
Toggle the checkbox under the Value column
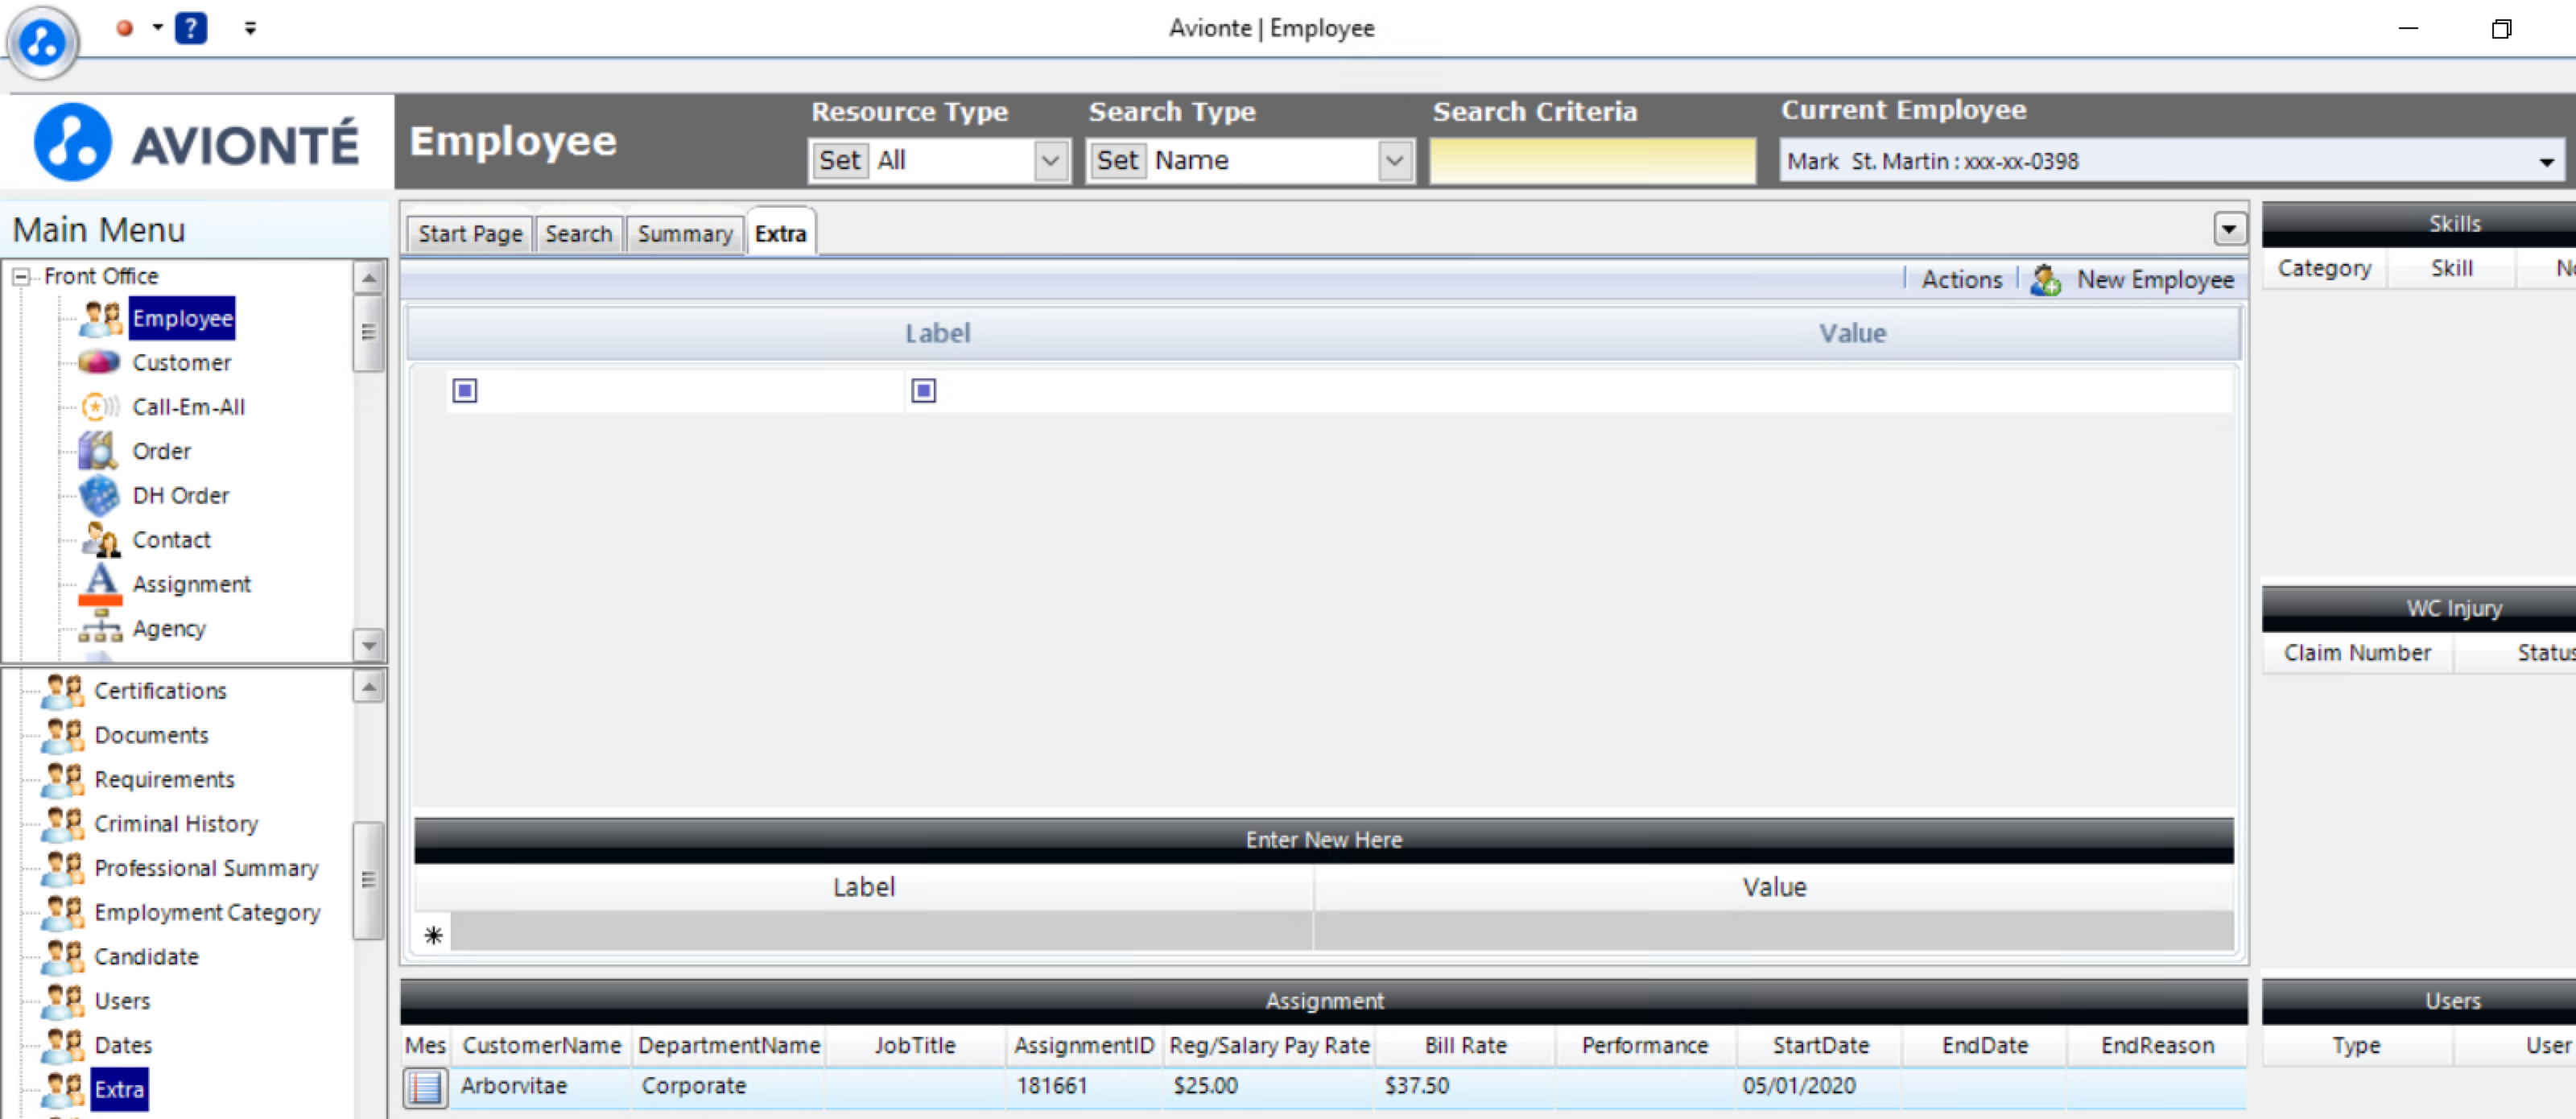tap(924, 391)
